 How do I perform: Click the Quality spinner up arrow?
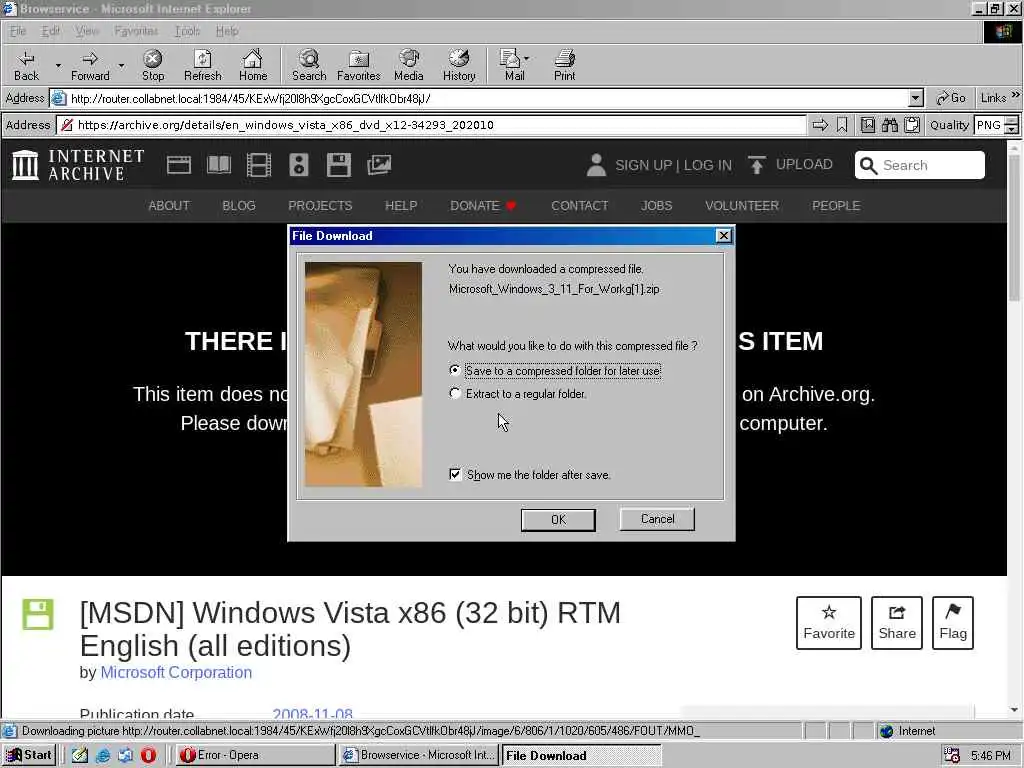1012,120
